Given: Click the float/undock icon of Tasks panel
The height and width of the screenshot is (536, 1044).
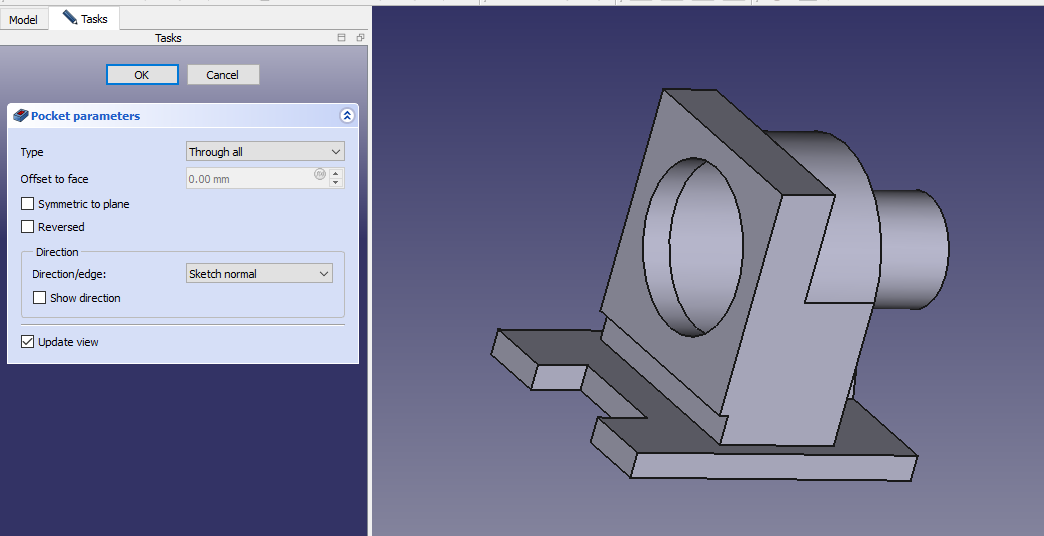Looking at the screenshot, I should click(360, 38).
